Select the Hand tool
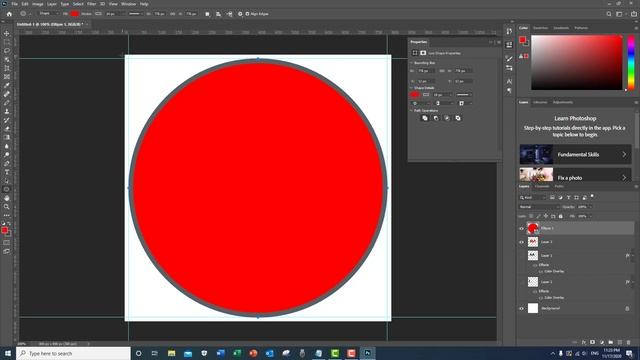This screenshot has height=360, width=640. tap(7, 198)
